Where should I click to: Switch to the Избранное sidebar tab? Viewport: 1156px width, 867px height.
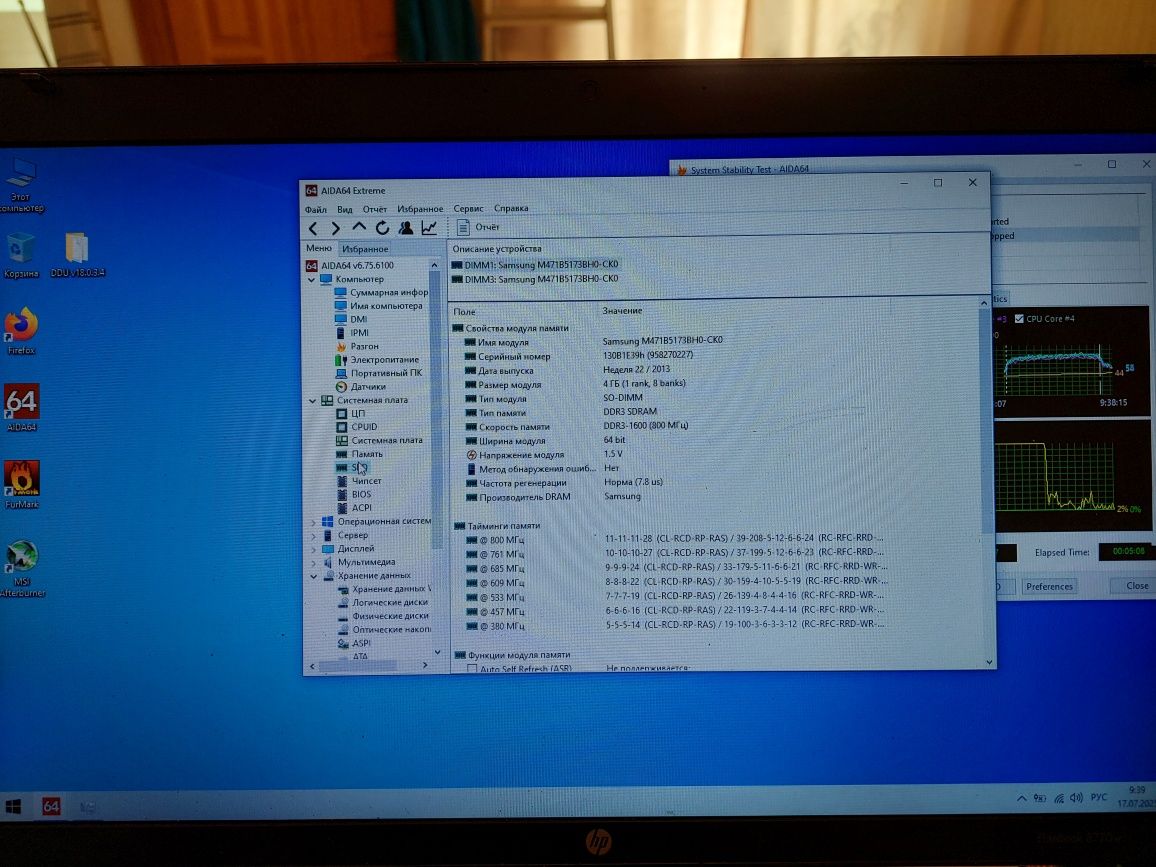(x=365, y=249)
